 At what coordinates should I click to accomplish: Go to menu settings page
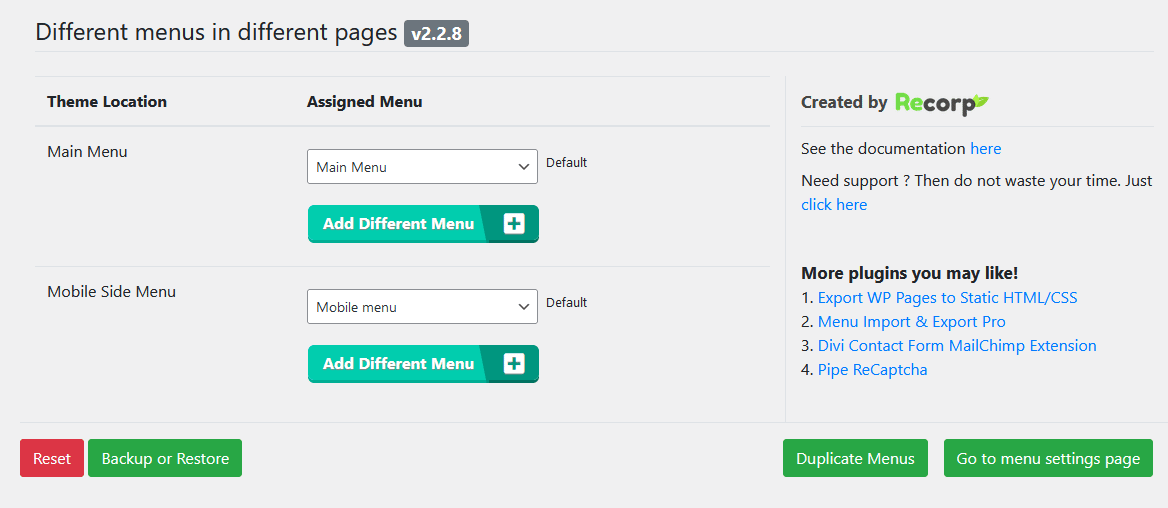tap(1048, 459)
